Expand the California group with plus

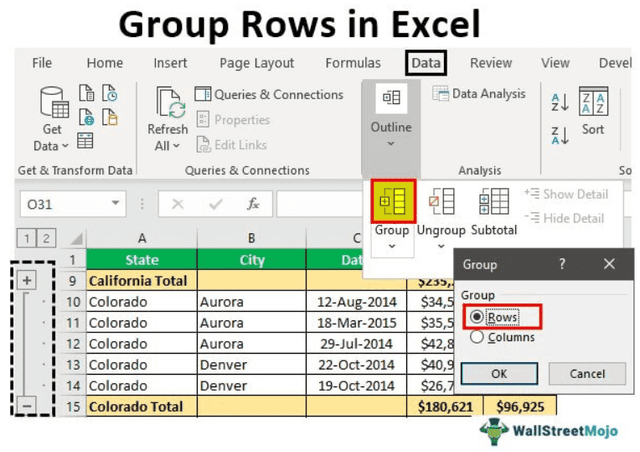click(27, 281)
